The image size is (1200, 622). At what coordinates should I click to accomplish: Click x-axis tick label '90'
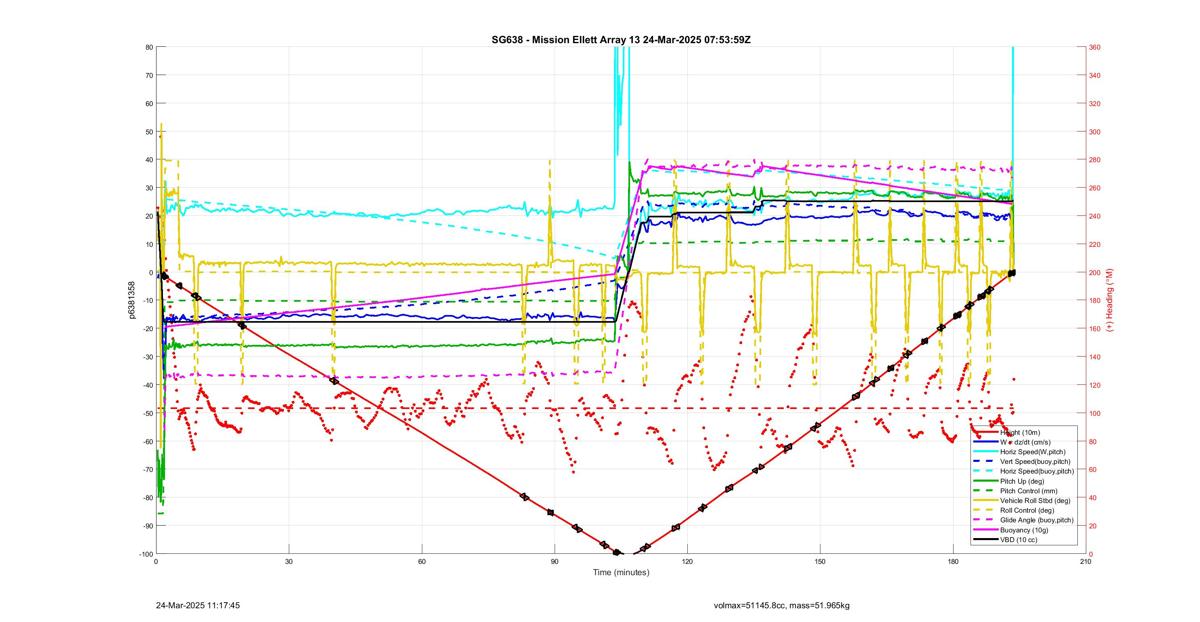tap(554, 561)
